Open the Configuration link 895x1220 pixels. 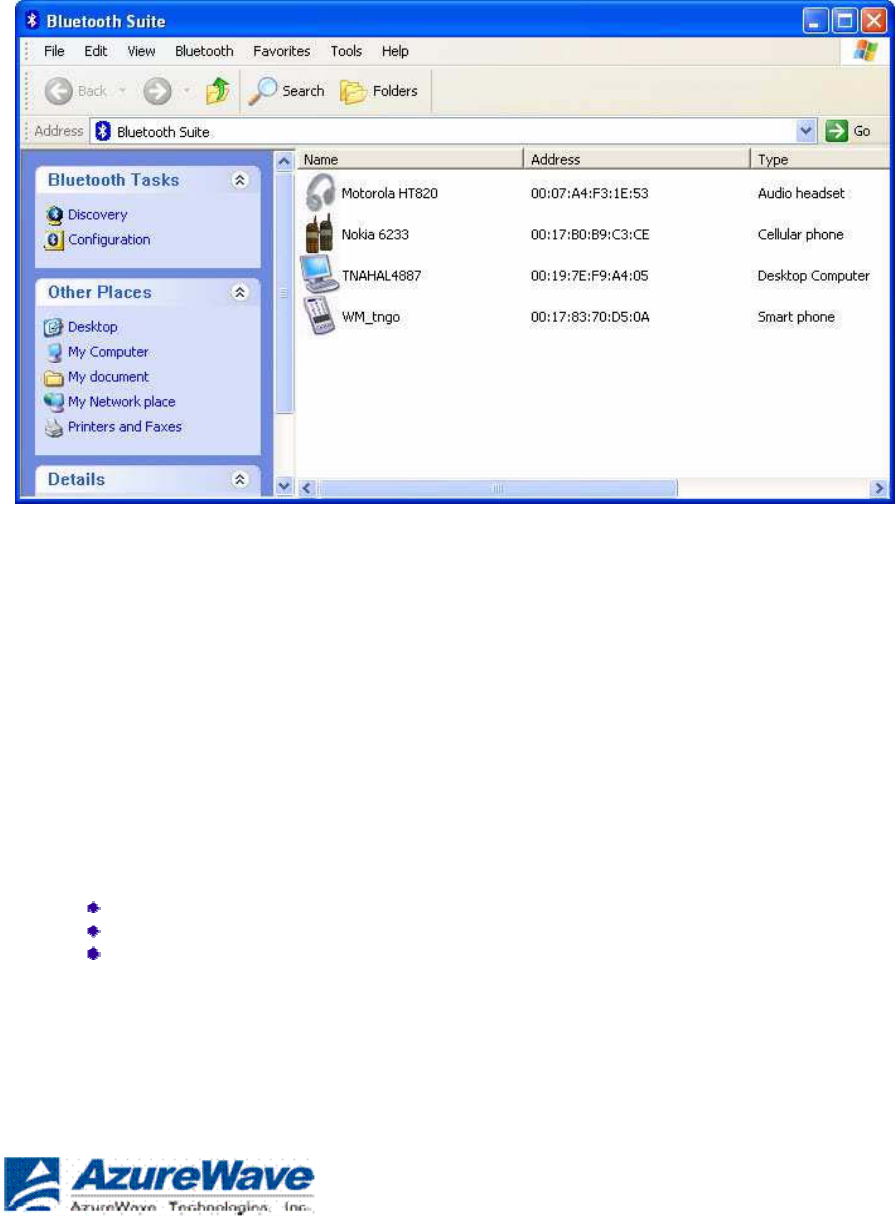point(109,240)
